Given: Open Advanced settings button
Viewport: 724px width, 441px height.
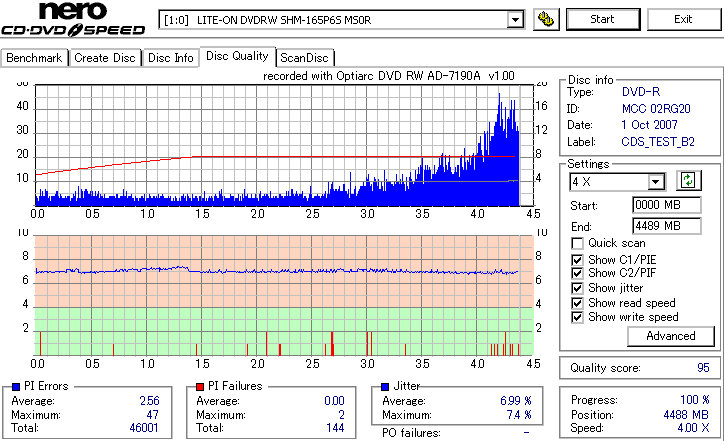Looking at the screenshot, I should (670, 336).
